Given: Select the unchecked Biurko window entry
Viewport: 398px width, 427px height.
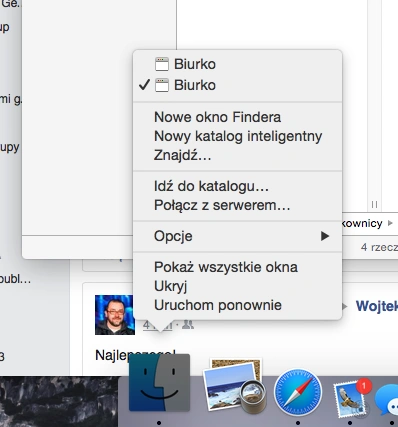Looking at the screenshot, I should click(237, 64).
